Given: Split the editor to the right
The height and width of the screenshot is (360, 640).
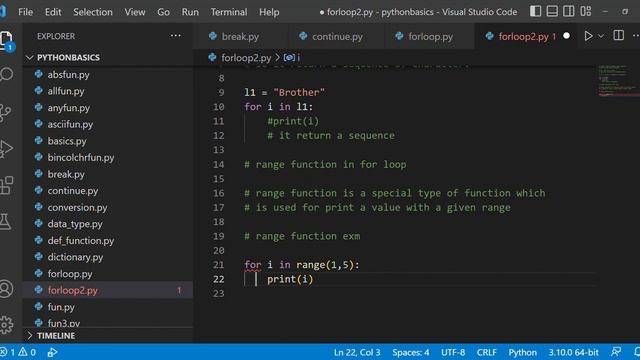Looking at the screenshot, I should pos(618,36).
